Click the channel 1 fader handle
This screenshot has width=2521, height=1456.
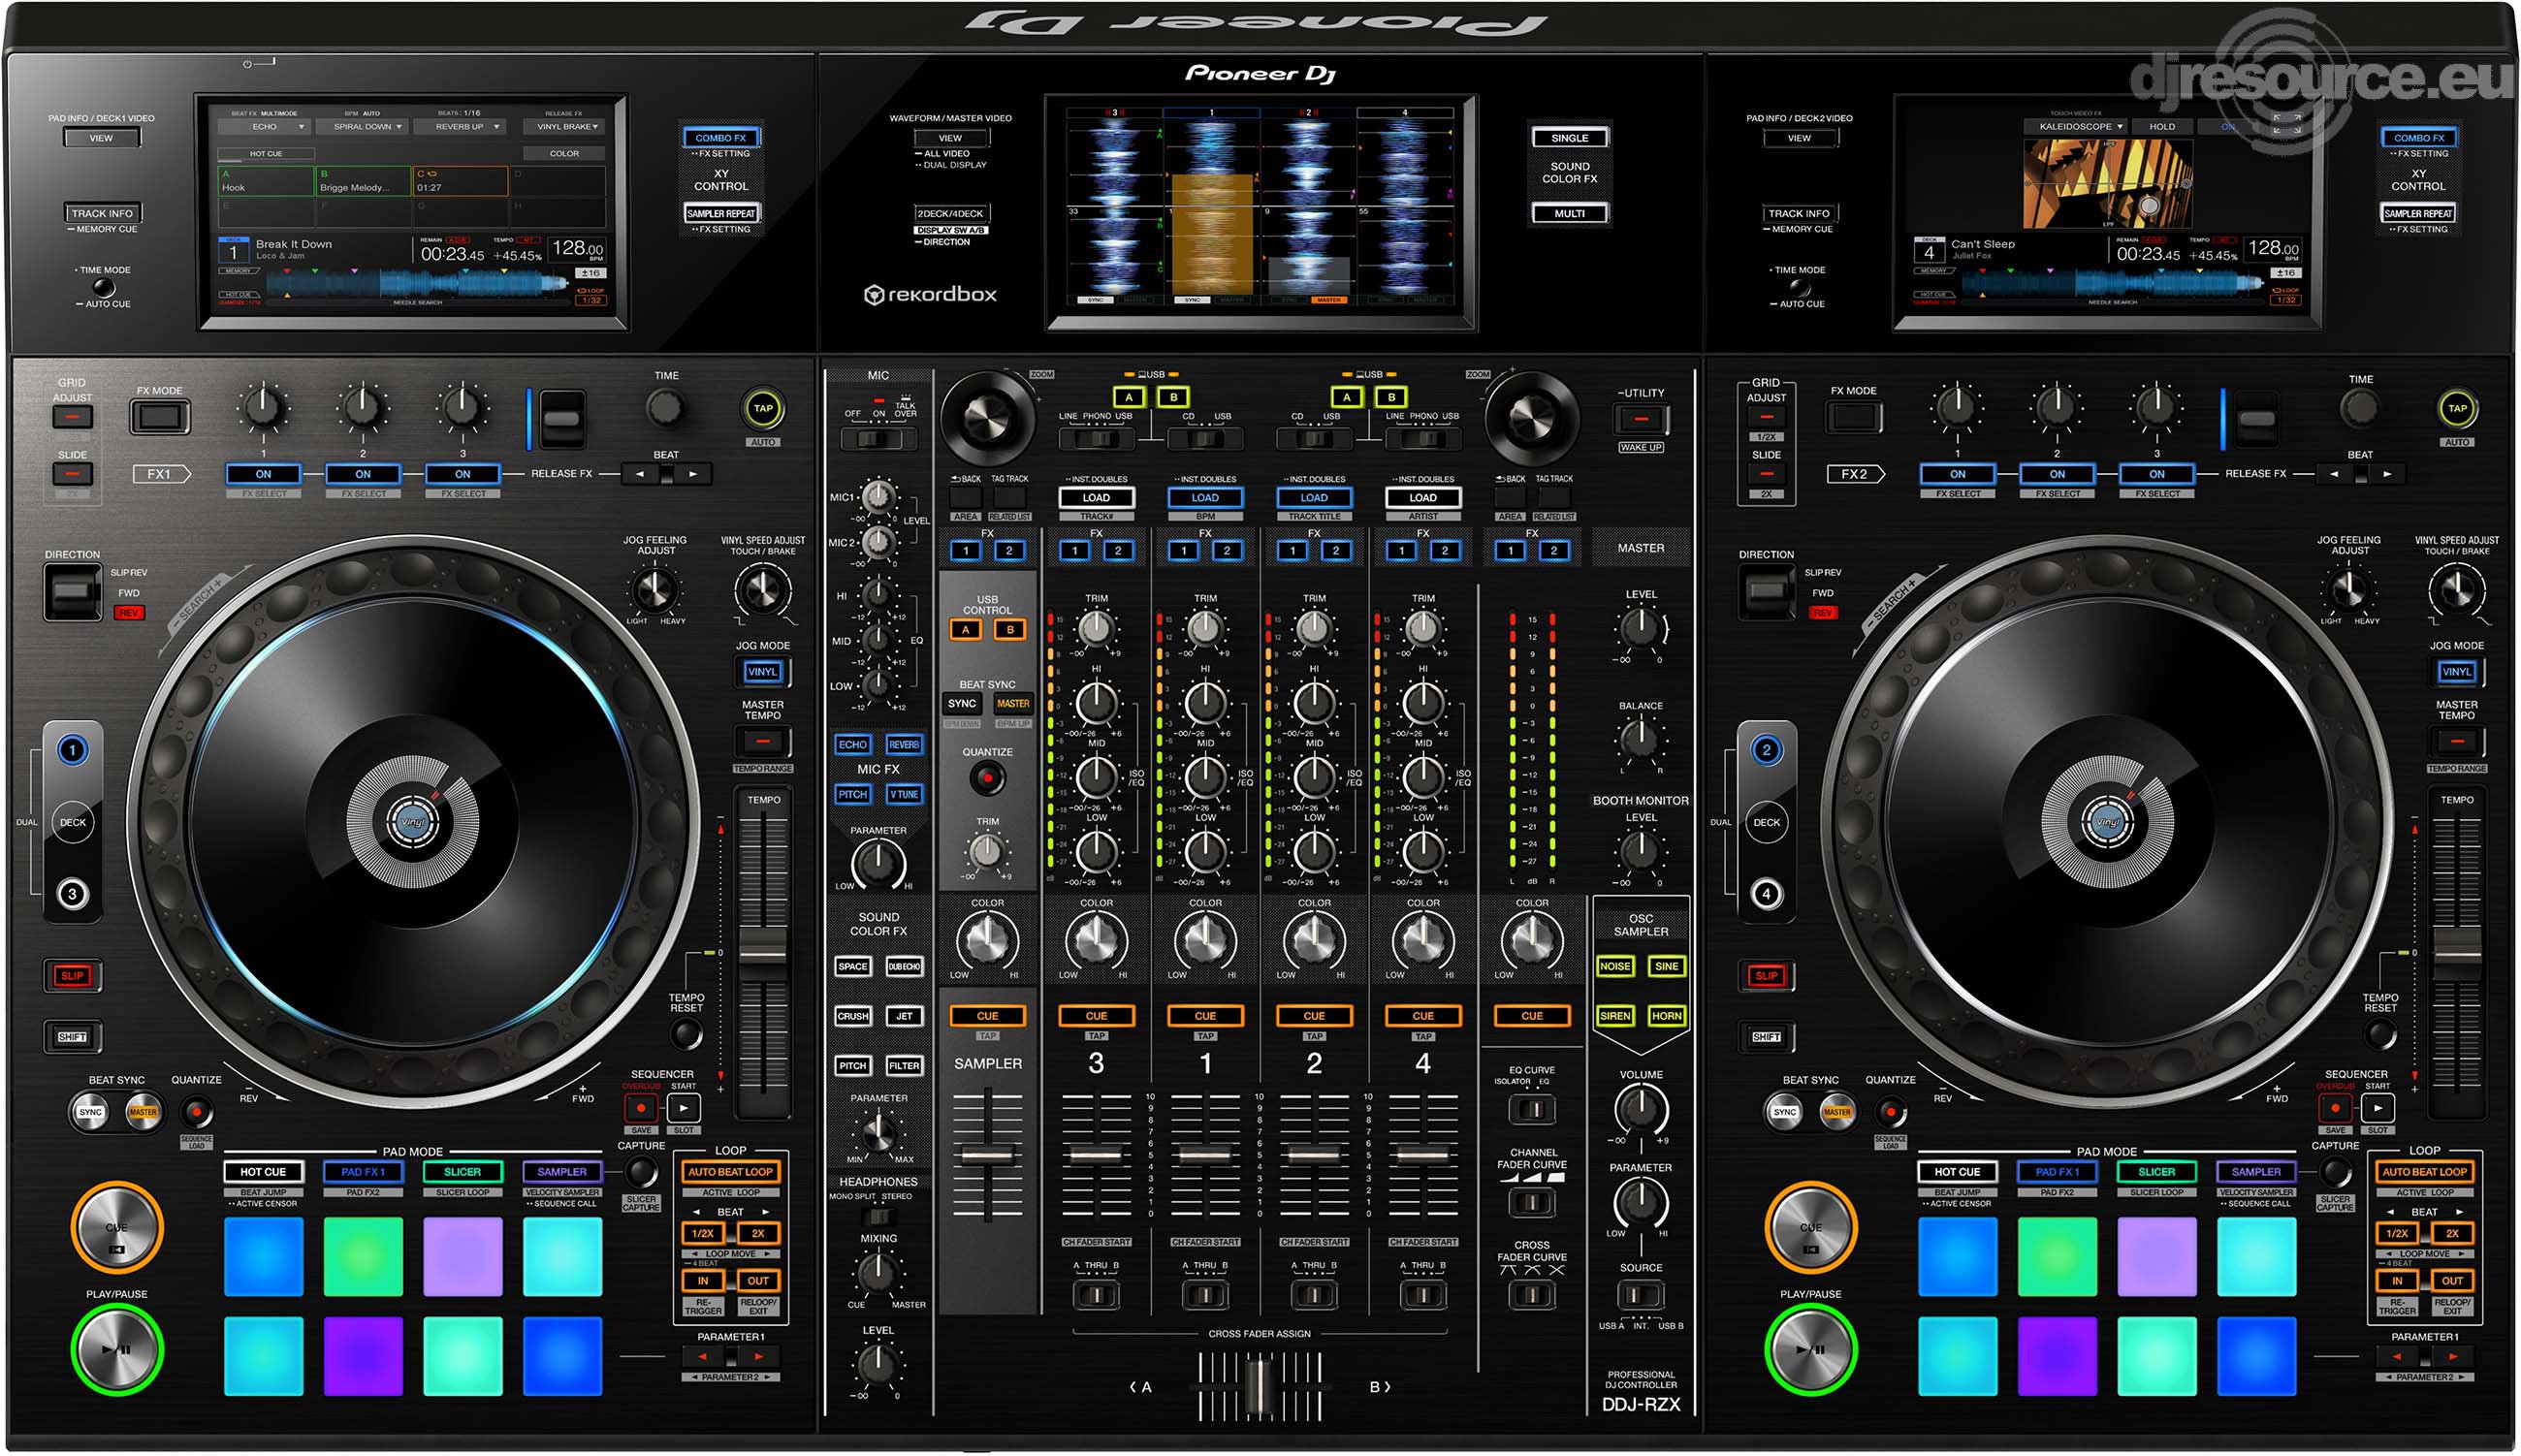pyautogui.click(x=1205, y=1154)
